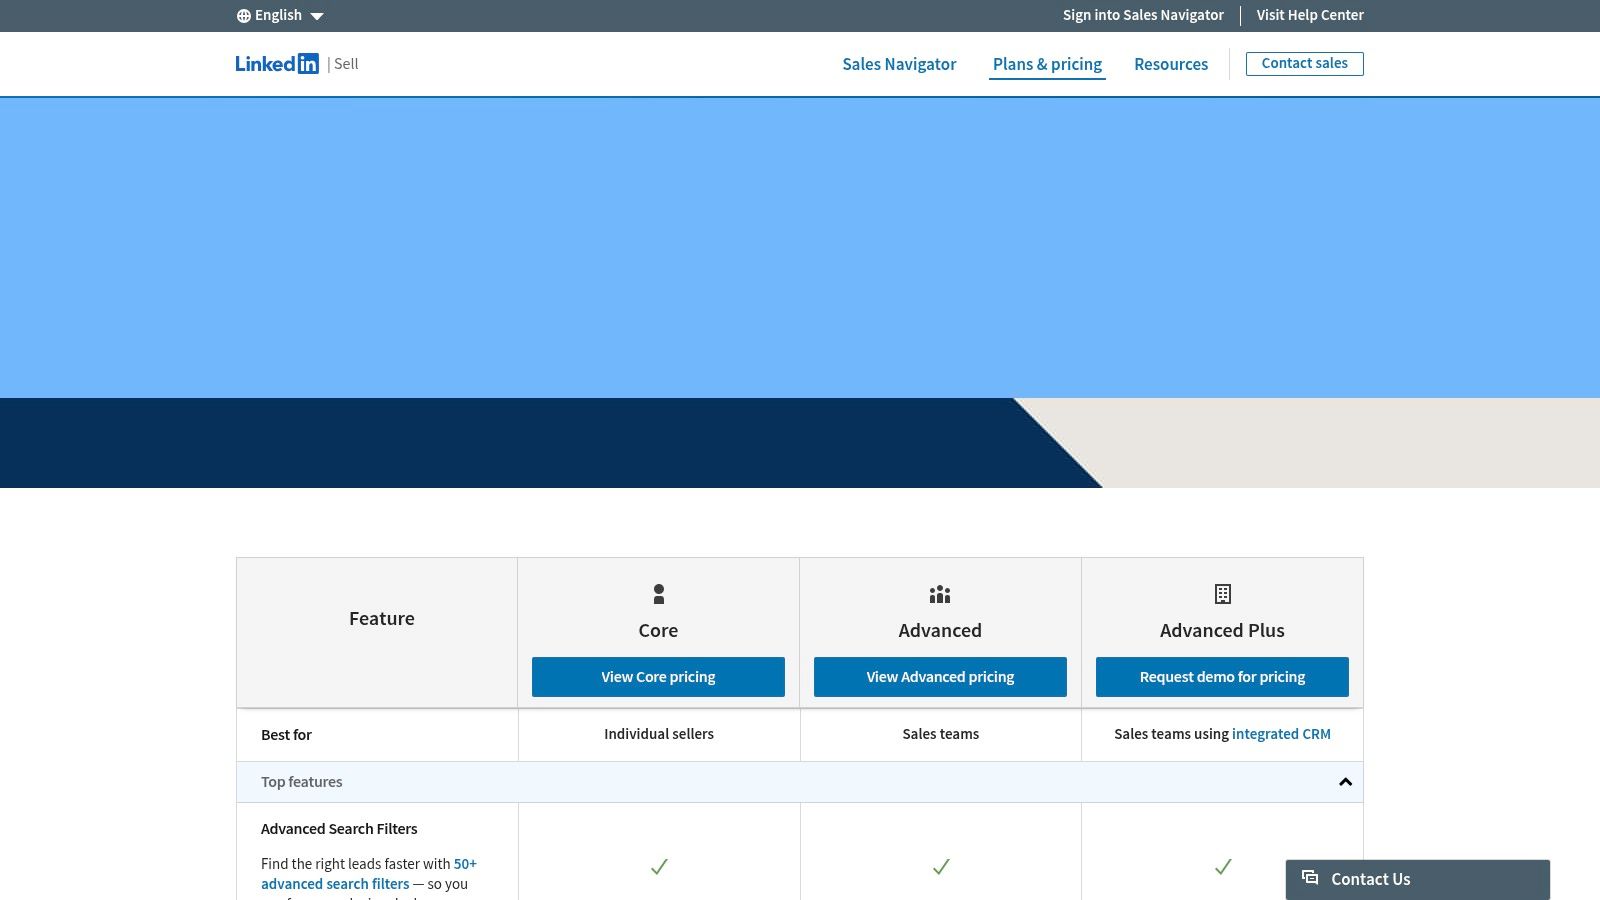Open the Resources menu item

(x=1170, y=63)
